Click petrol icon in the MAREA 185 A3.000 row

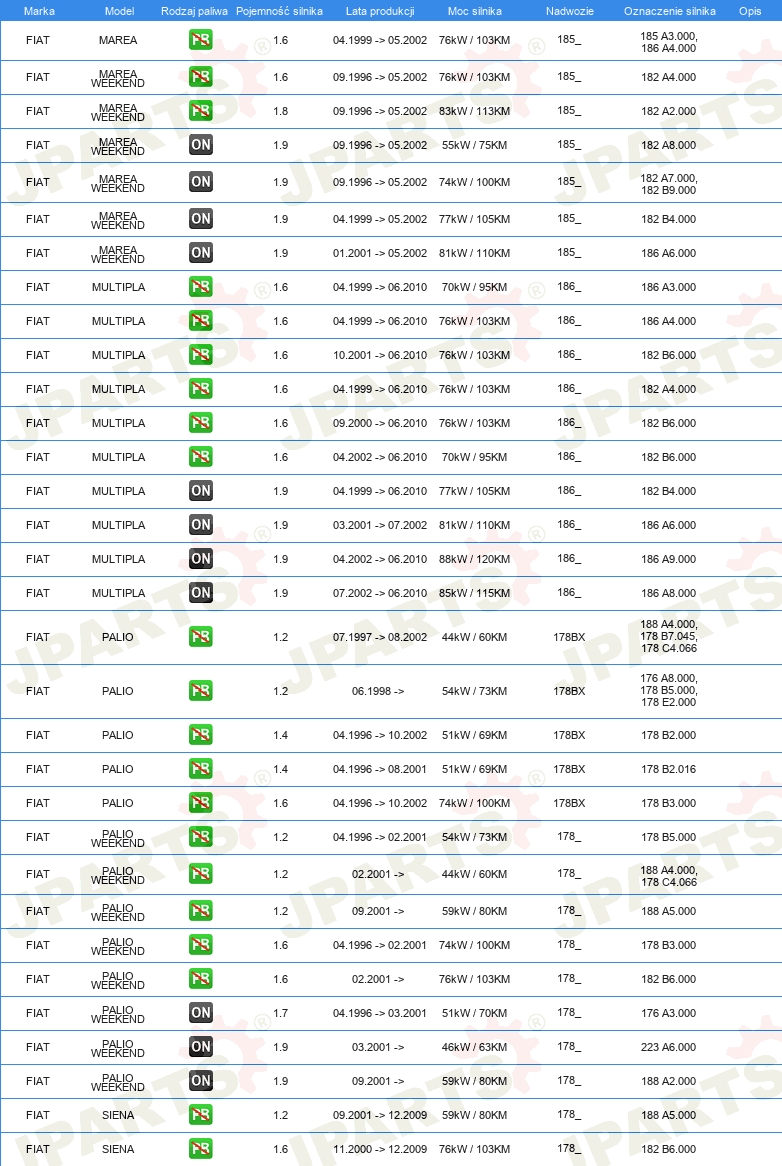click(x=201, y=39)
